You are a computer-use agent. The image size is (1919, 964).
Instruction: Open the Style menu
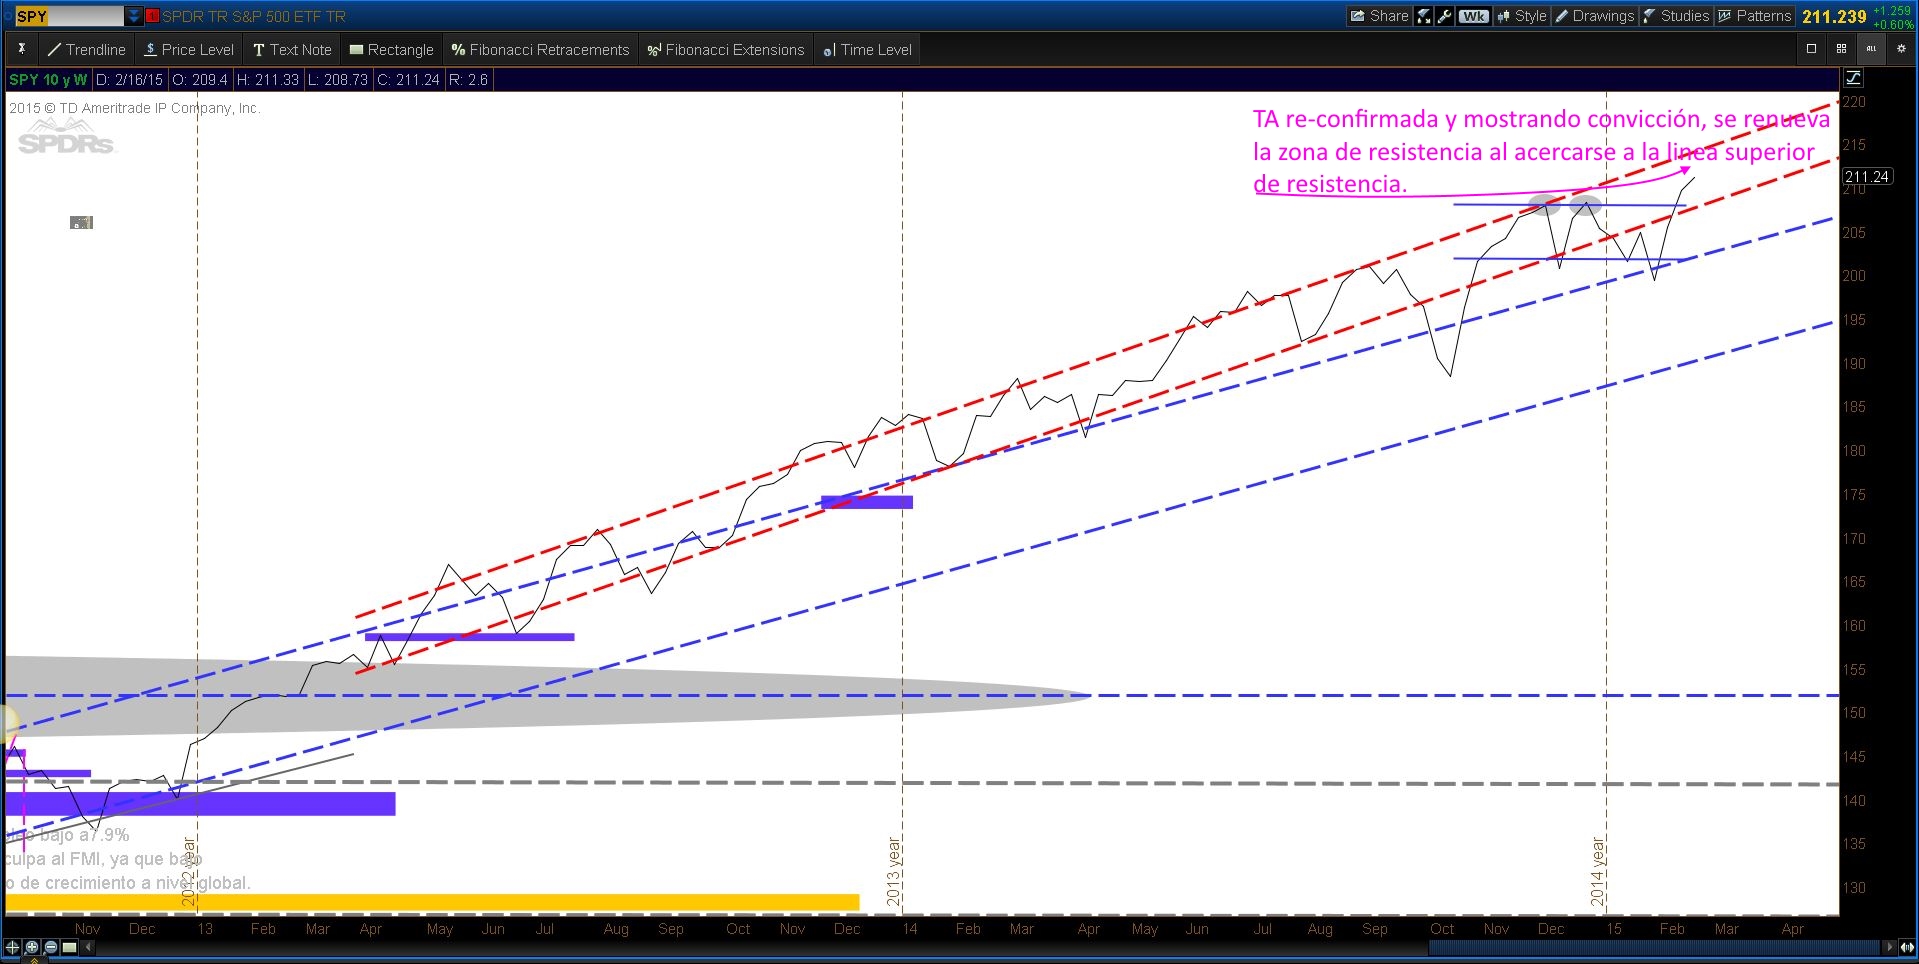click(x=1521, y=16)
